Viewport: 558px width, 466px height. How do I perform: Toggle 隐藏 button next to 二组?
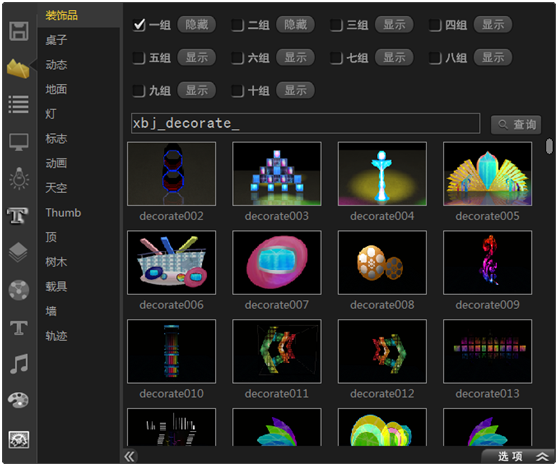click(295, 25)
